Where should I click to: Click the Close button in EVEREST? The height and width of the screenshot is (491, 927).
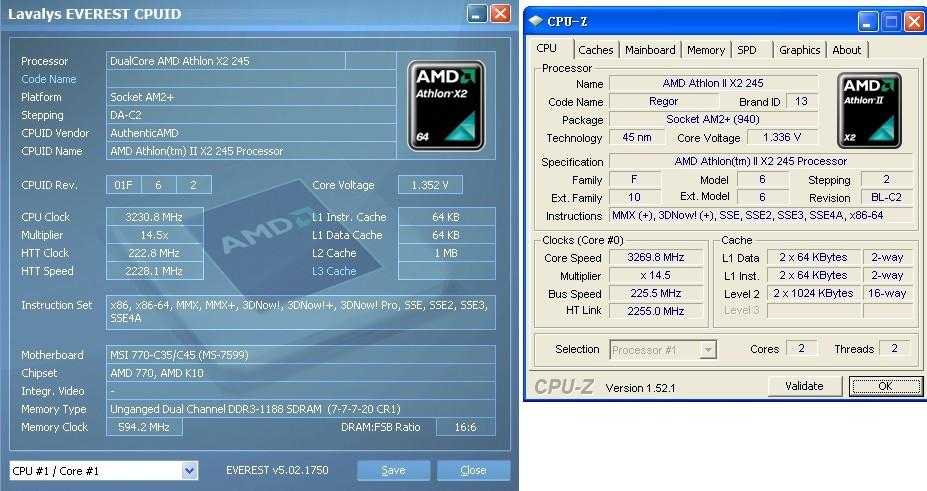[473, 470]
